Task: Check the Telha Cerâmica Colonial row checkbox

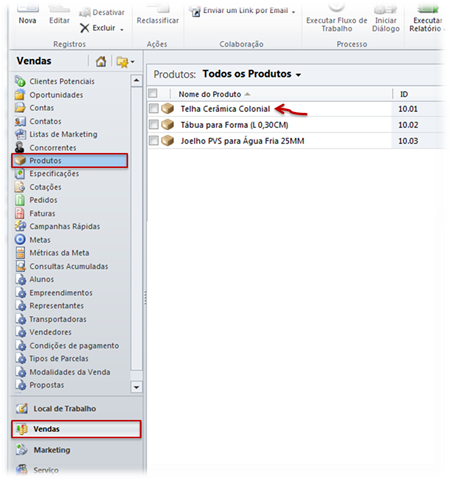Action: [153, 109]
